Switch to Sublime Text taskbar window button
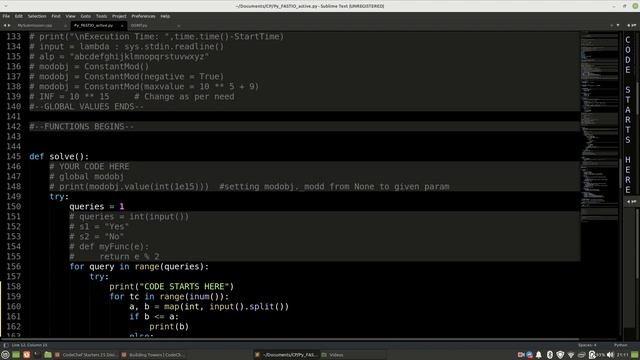Image resolution: width=640 pixels, height=360 pixels. (286, 355)
